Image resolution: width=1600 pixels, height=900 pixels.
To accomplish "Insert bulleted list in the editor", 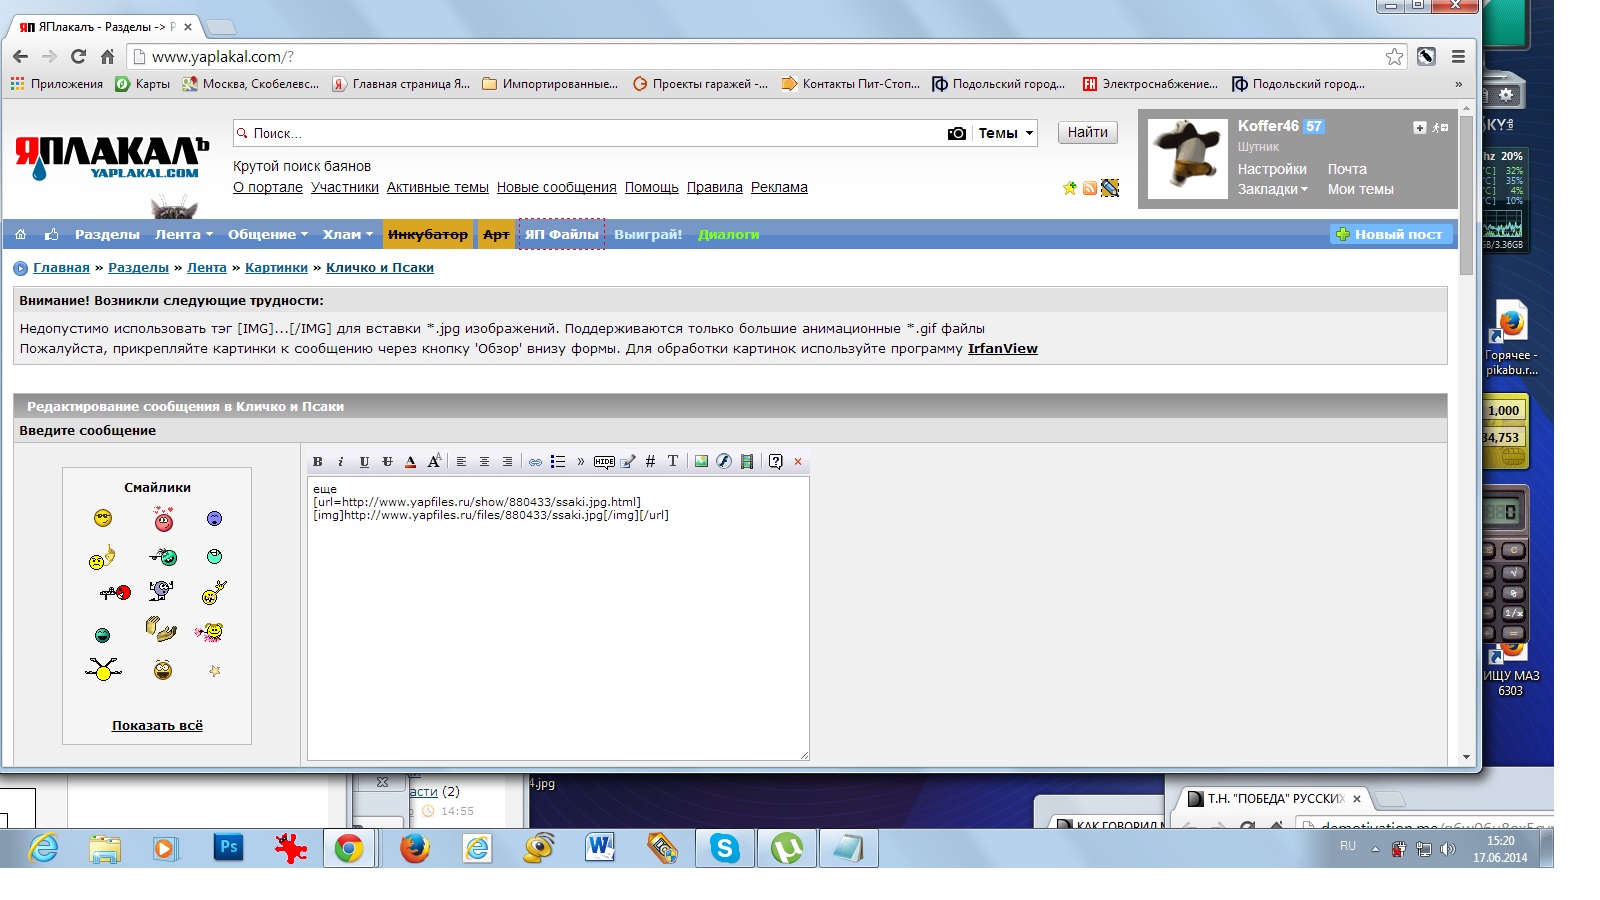I will point(558,462).
